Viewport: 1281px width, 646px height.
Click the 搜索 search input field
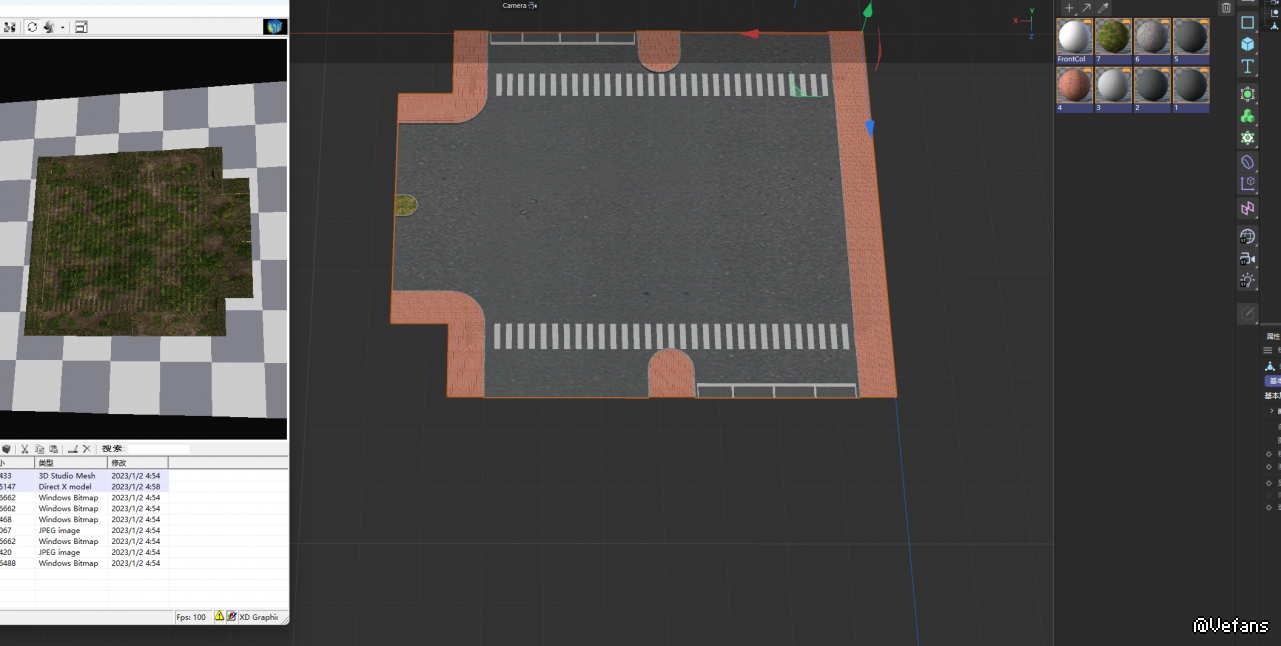click(x=158, y=450)
